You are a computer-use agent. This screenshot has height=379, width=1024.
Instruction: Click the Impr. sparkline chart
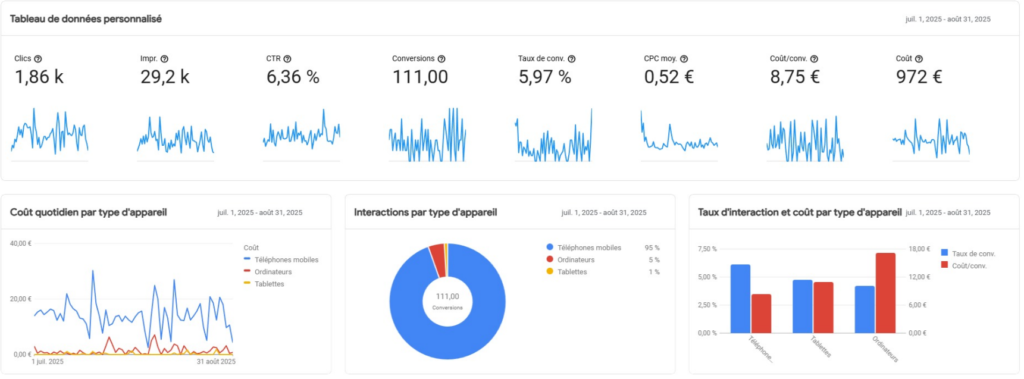click(175, 136)
